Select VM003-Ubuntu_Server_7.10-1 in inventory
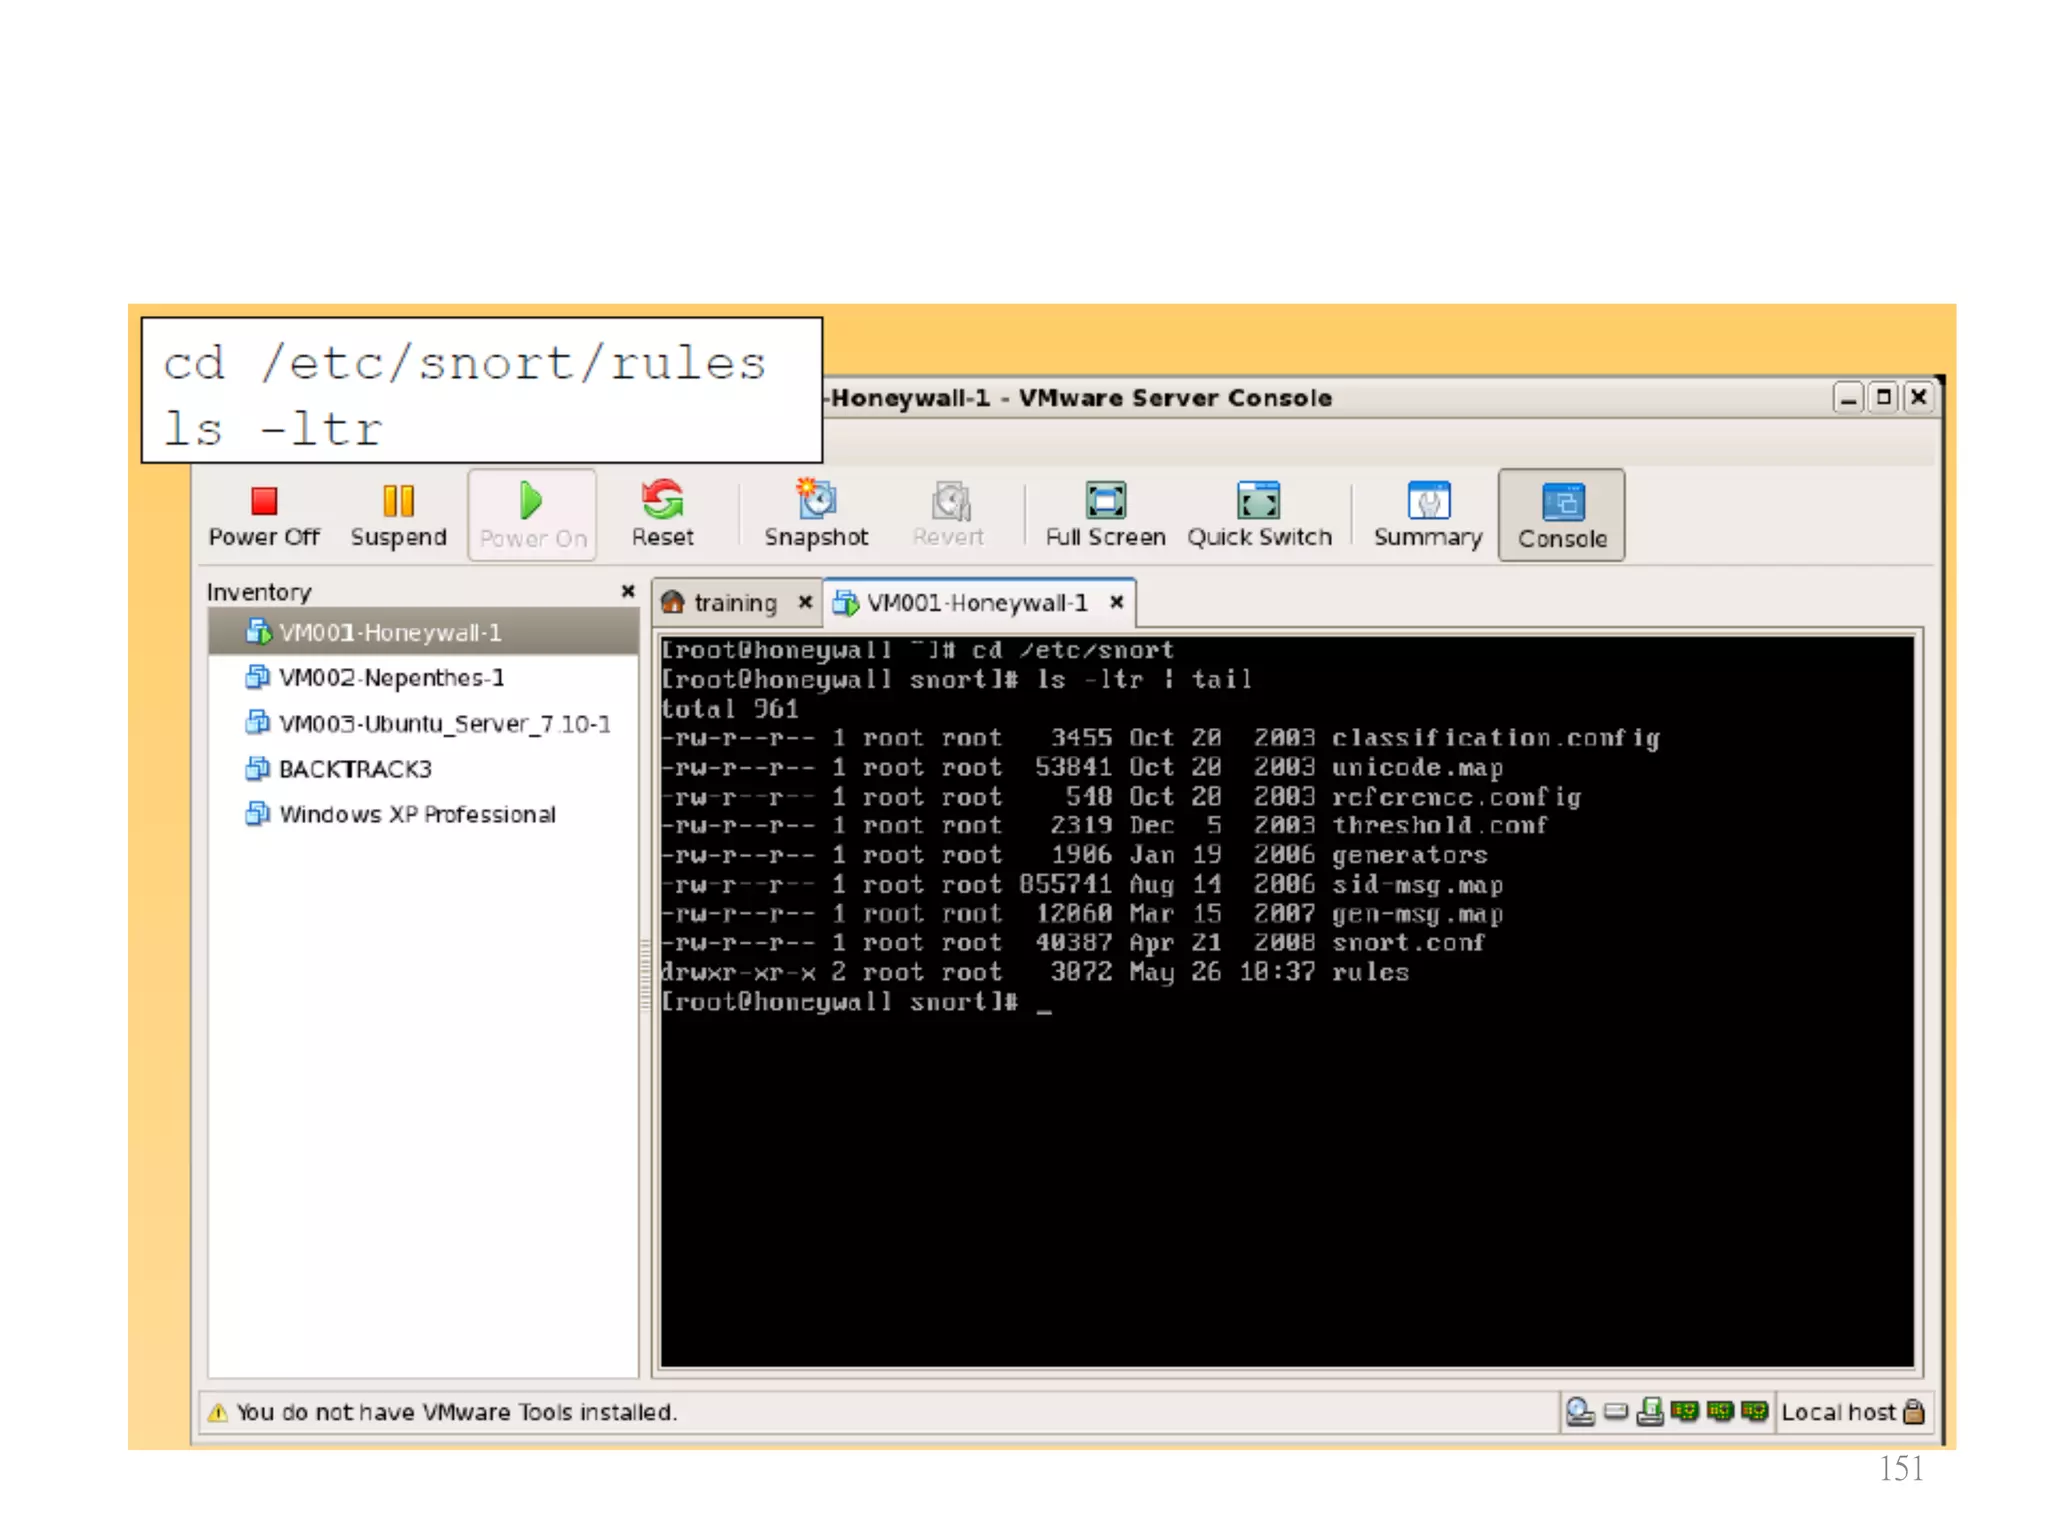 pyautogui.click(x=444, y=724)
